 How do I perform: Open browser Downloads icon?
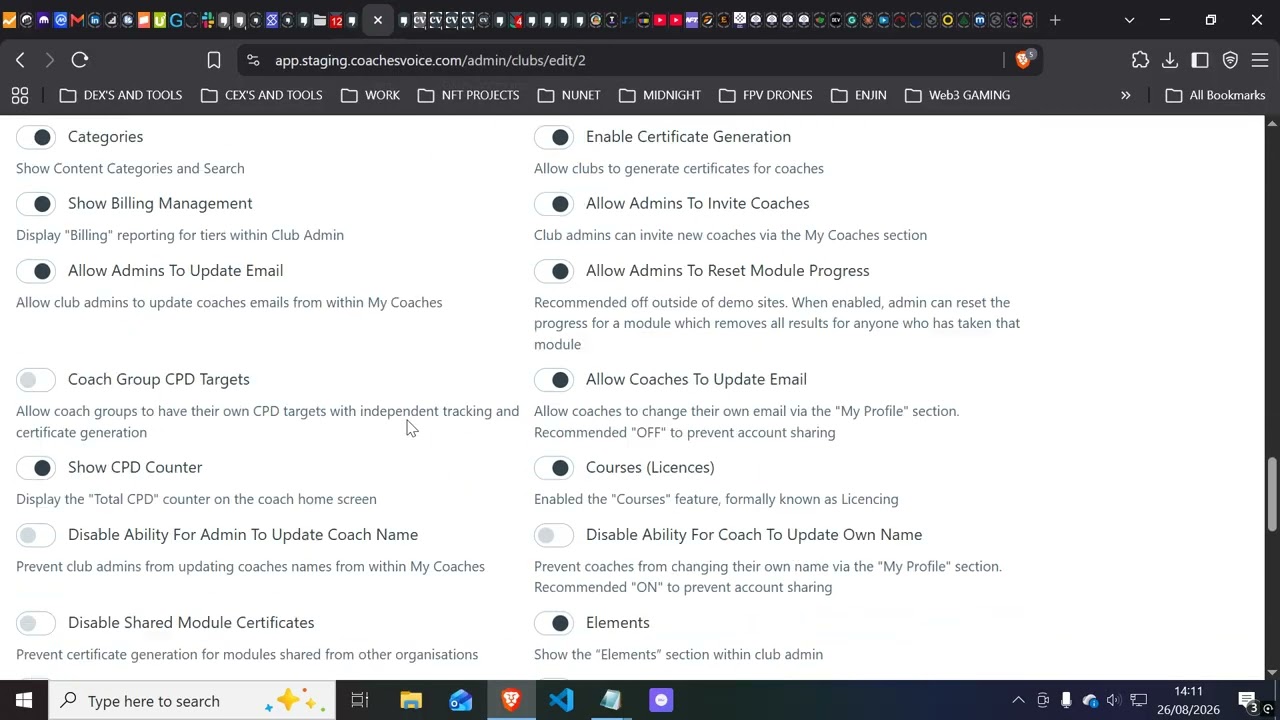tap(1170, 60)
